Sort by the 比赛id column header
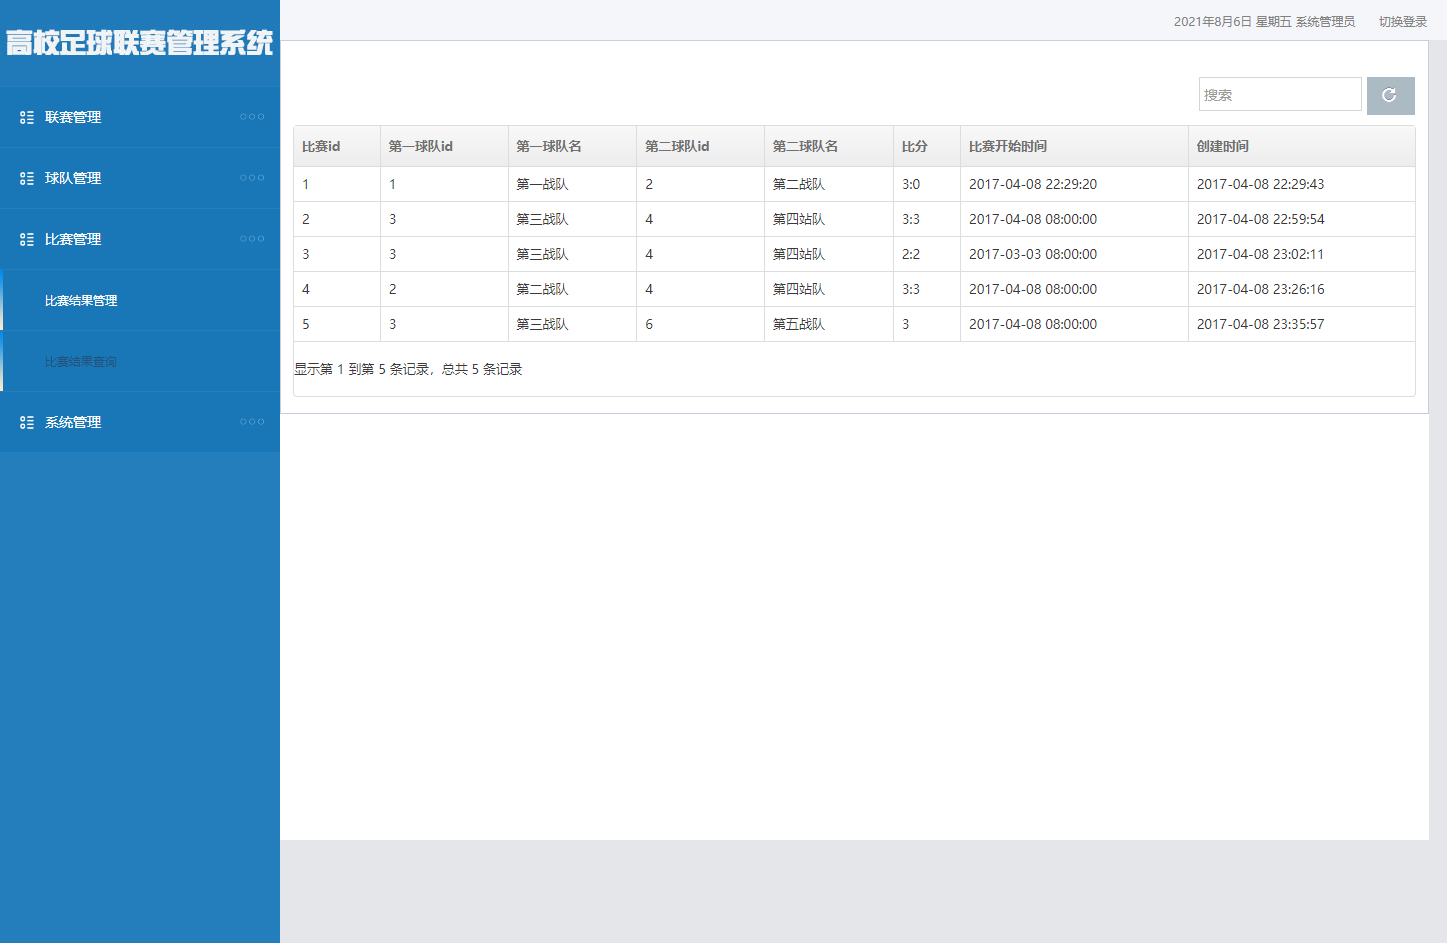 pyautogui.click(x=321, y=147)
